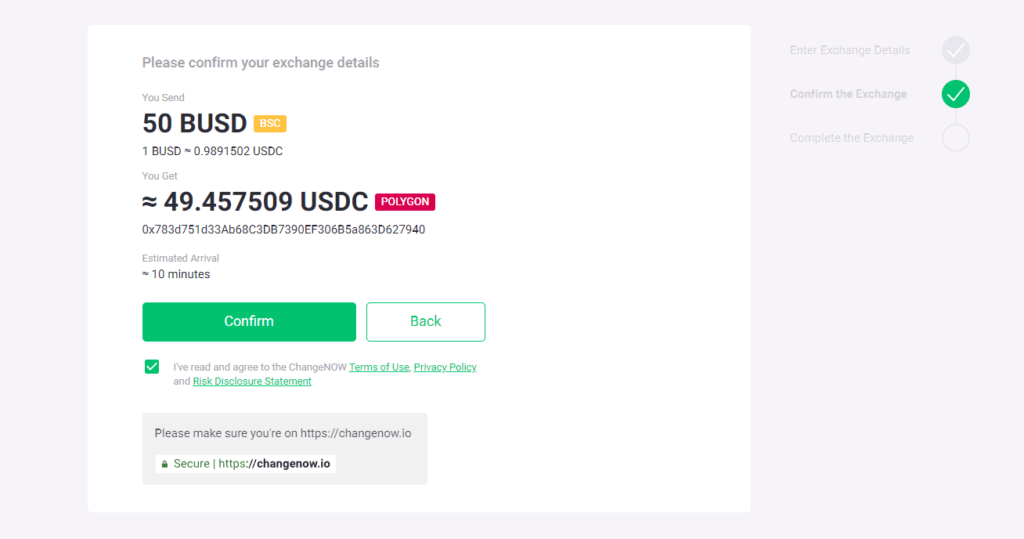Click the red POLYGON network badge
Image resolution: width=1024 pixels, height=539 pixels.
coord(405,202)
